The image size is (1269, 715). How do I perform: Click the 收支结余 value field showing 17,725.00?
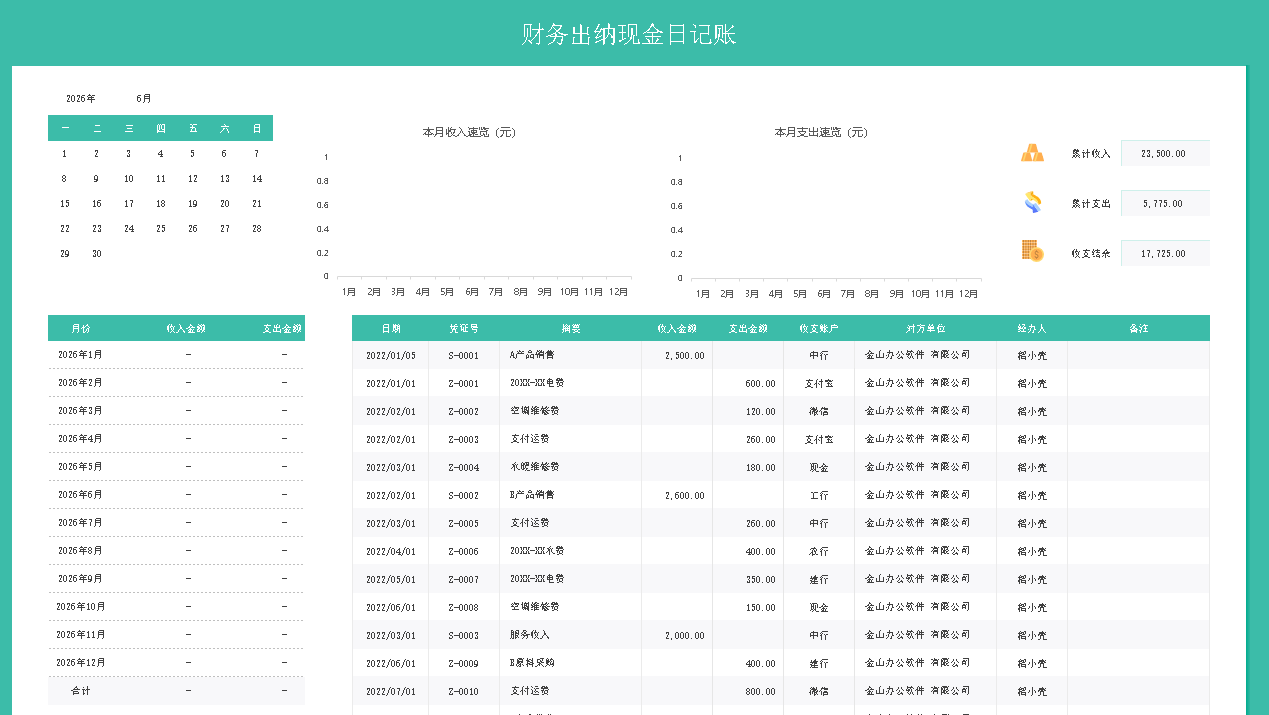tap(1164, 253)
